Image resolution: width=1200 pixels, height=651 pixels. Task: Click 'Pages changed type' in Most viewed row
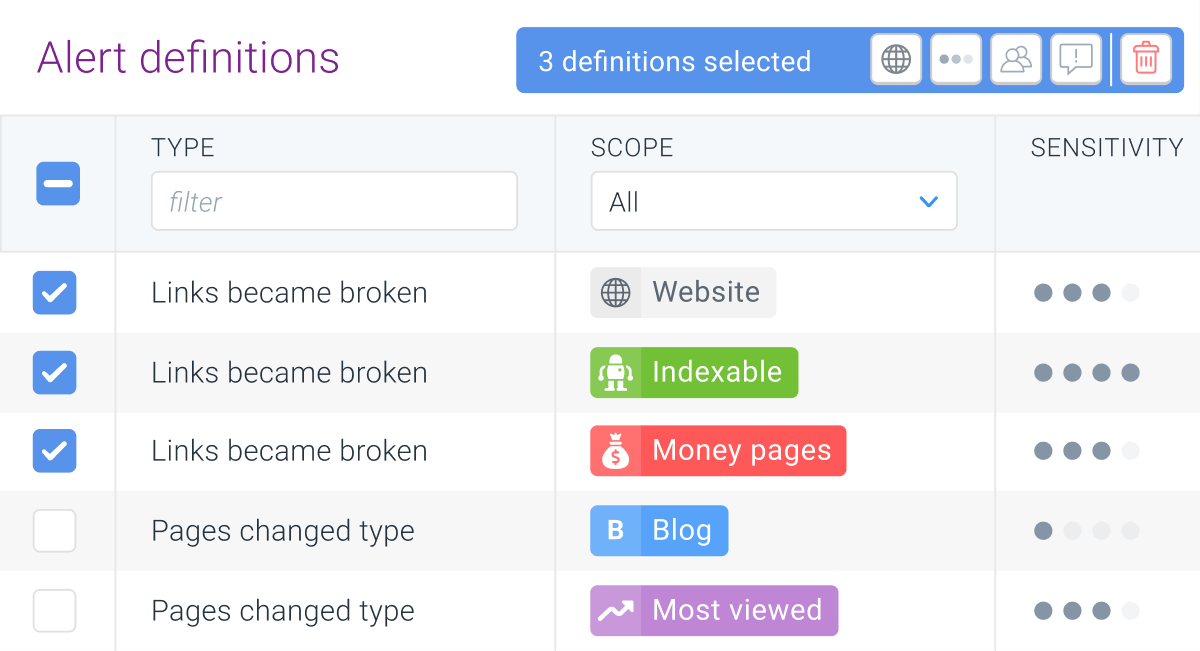(x=283, y=611)
